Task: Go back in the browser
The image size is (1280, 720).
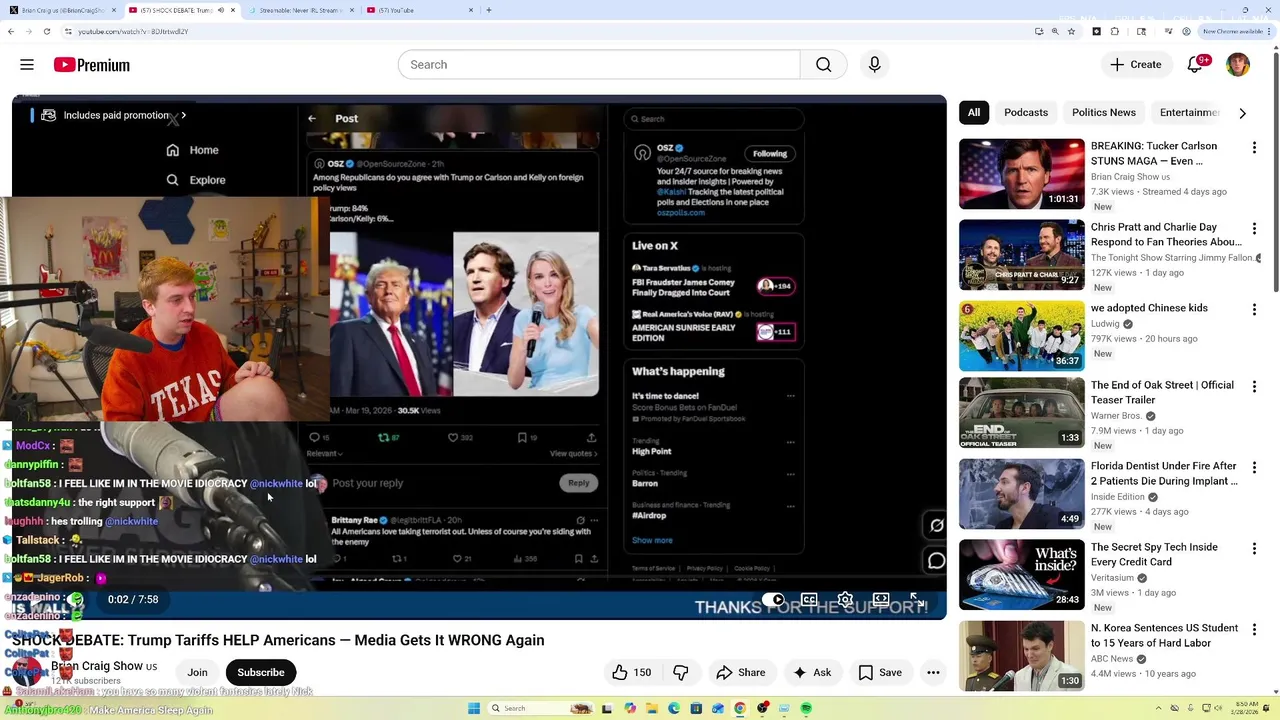Action: [x=11, y=31]
